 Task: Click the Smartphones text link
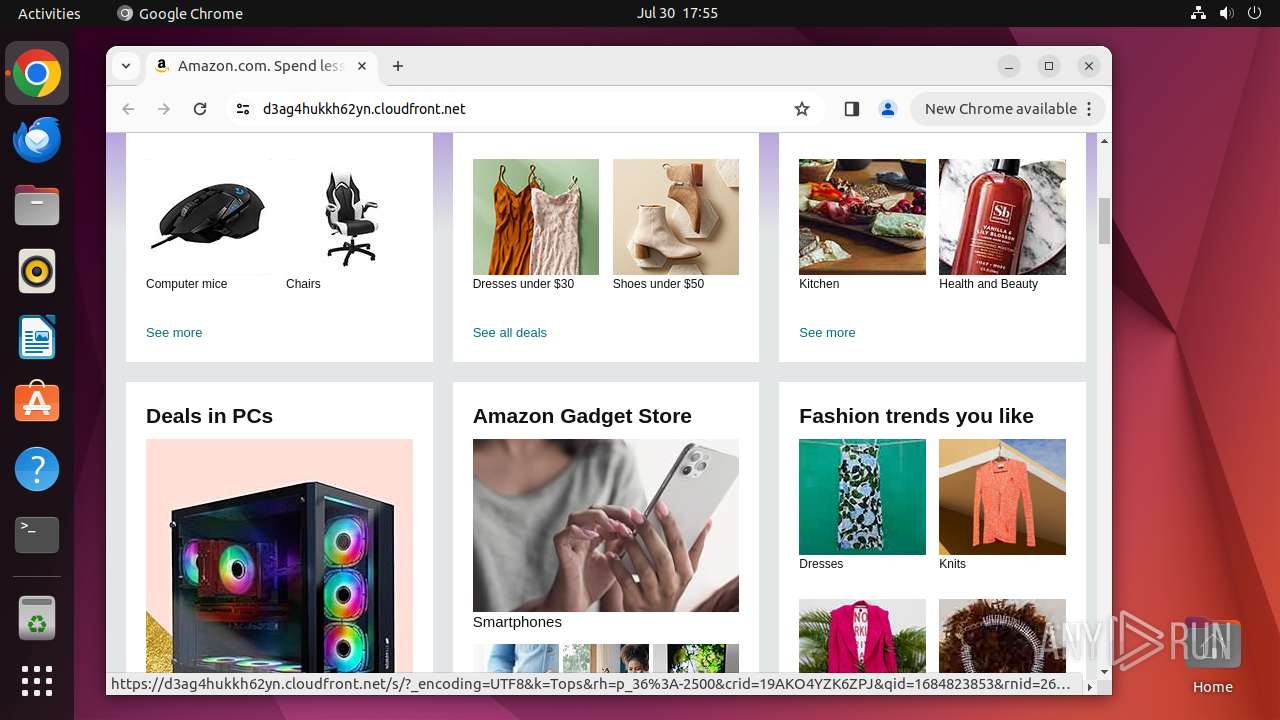coord(517,622)
